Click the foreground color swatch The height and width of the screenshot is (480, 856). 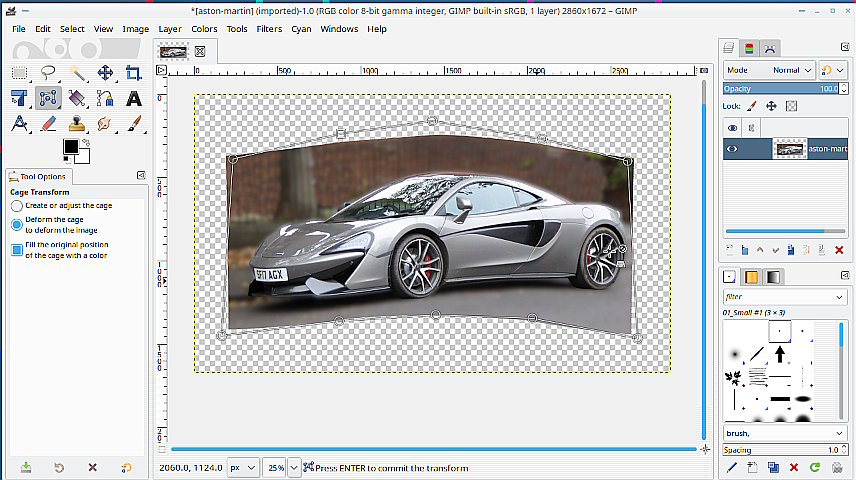[x=71, y=147]
